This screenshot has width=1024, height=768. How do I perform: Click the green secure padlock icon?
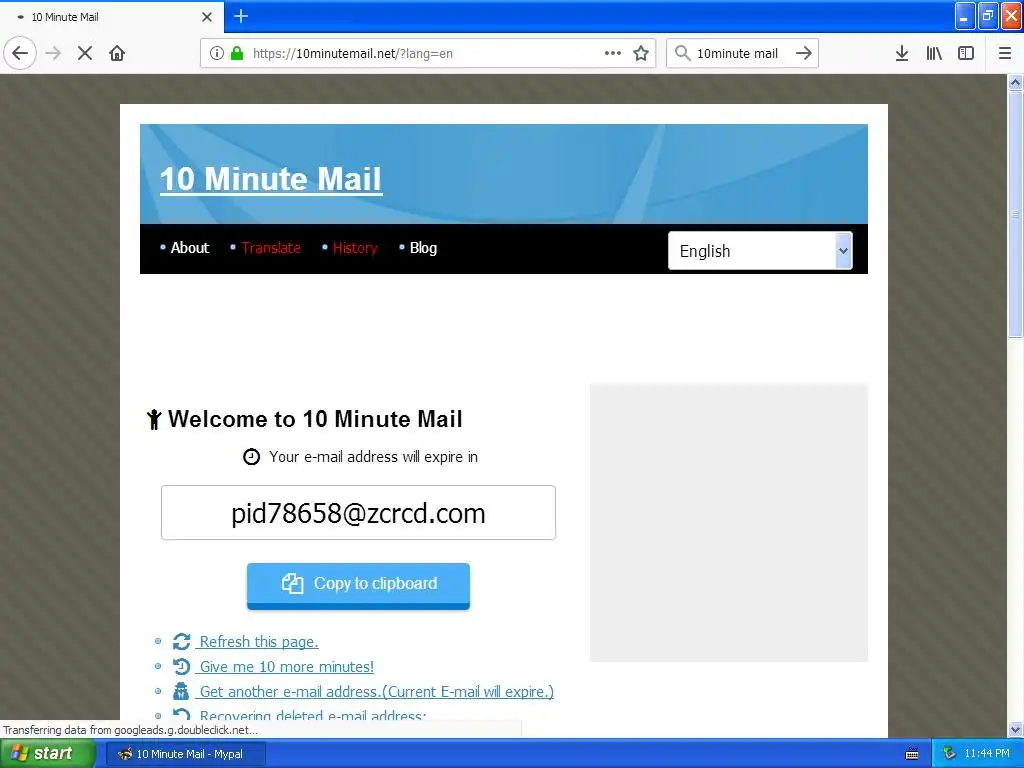coord(237,53)
